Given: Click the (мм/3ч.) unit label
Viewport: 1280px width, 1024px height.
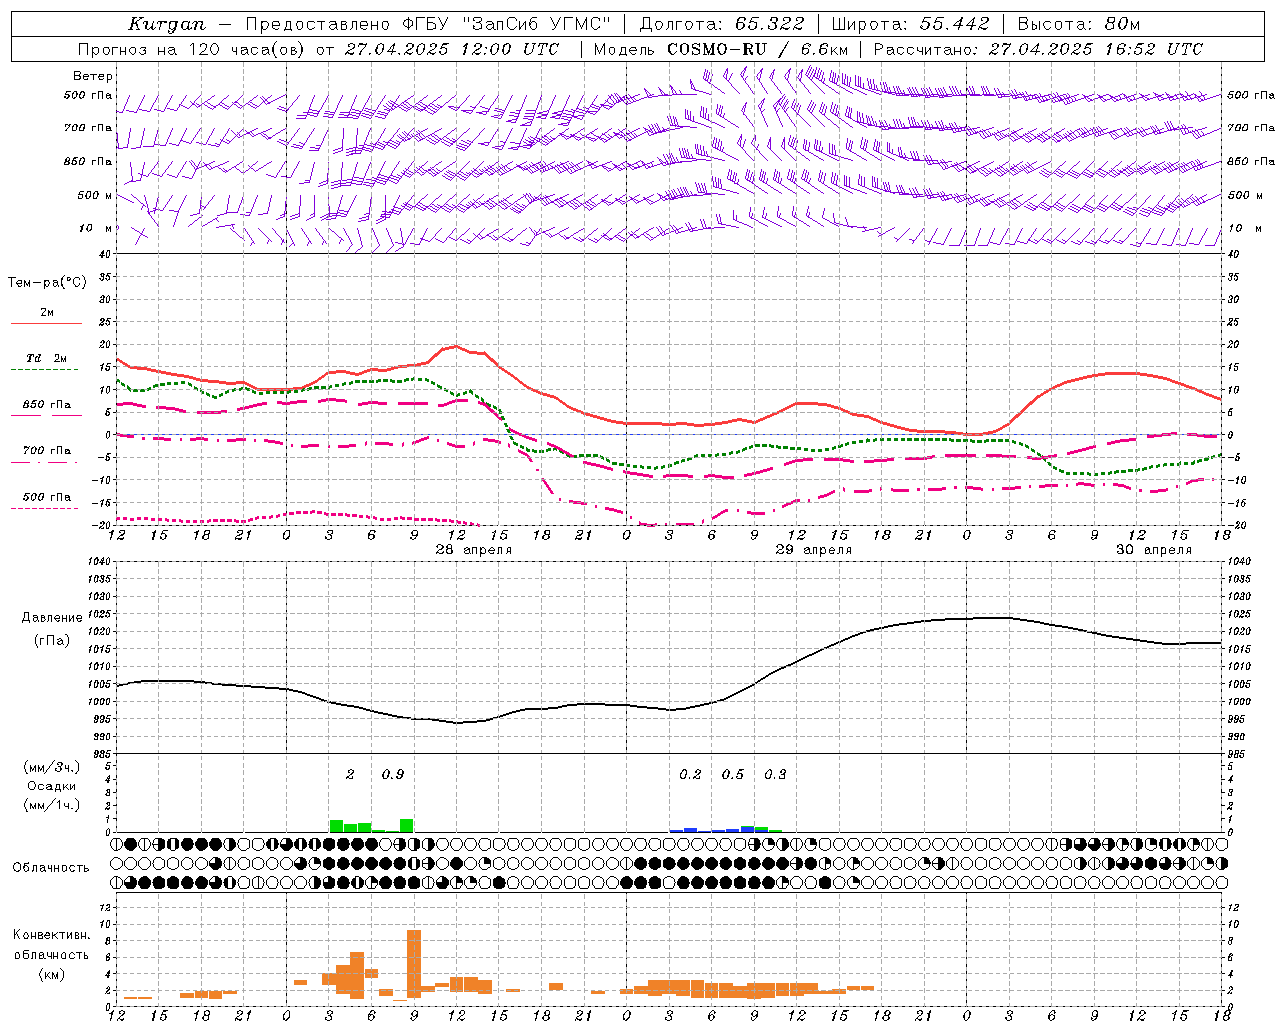Looking at the screenshot, I should coord(52,767).
